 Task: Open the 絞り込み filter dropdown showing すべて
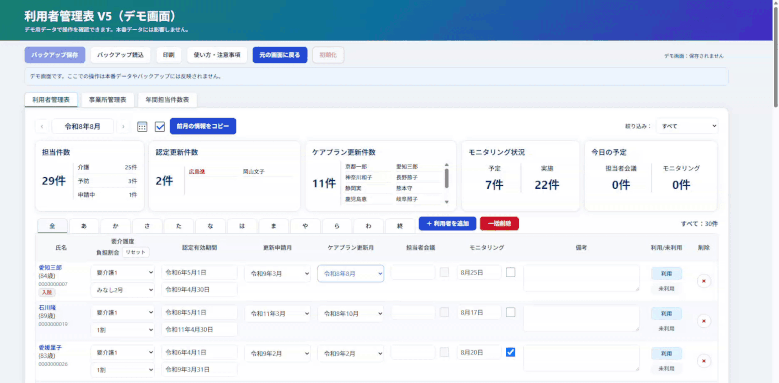coord(687,126)
